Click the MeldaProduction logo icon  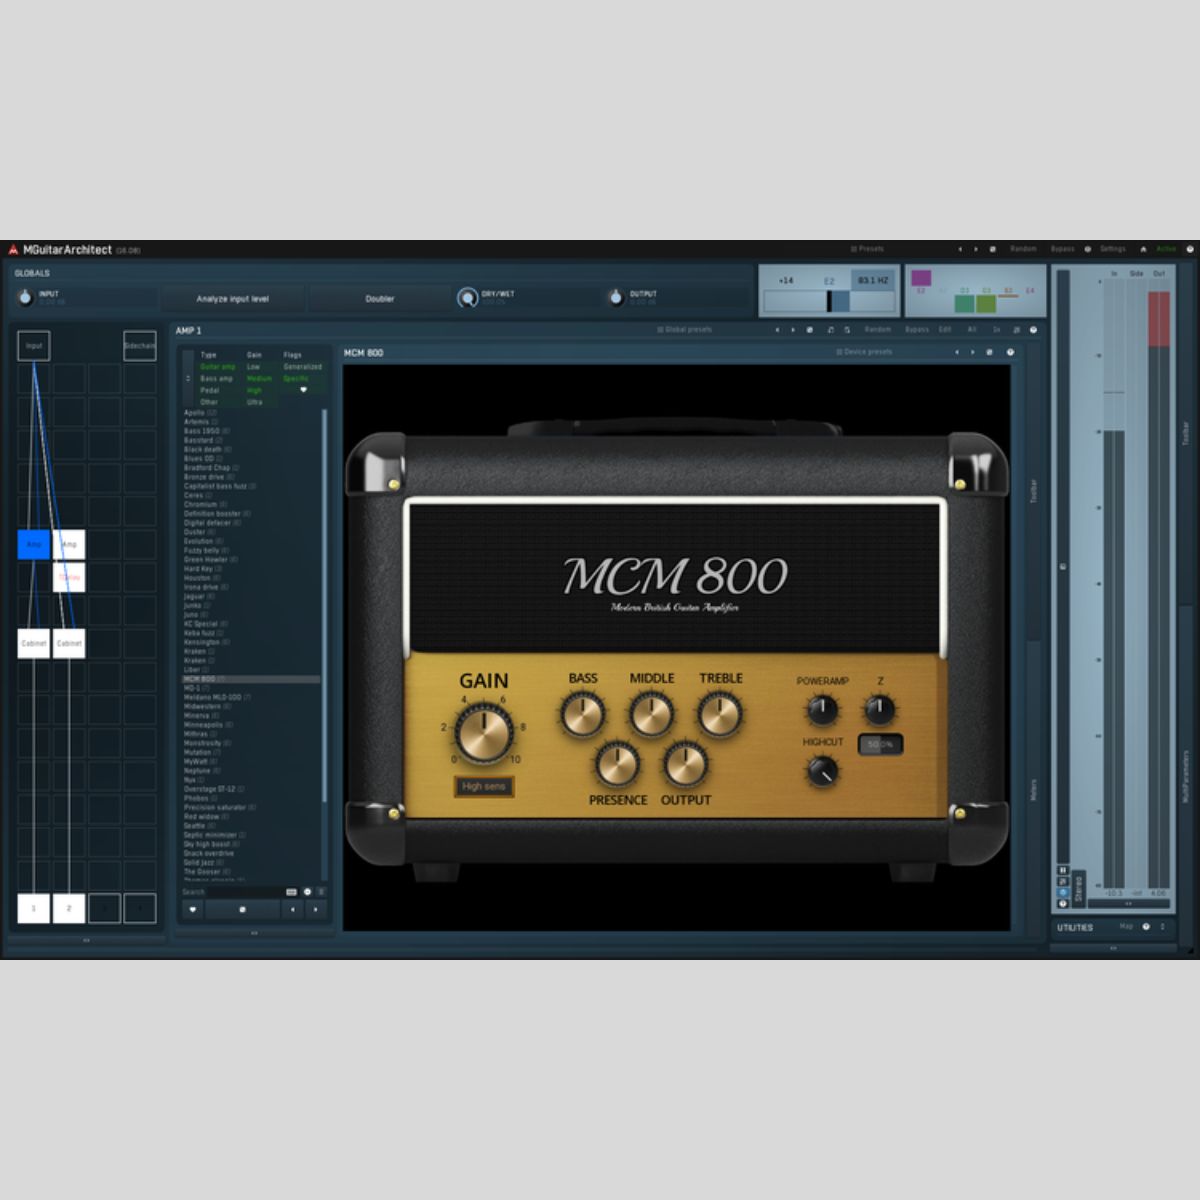pos(13,250)
